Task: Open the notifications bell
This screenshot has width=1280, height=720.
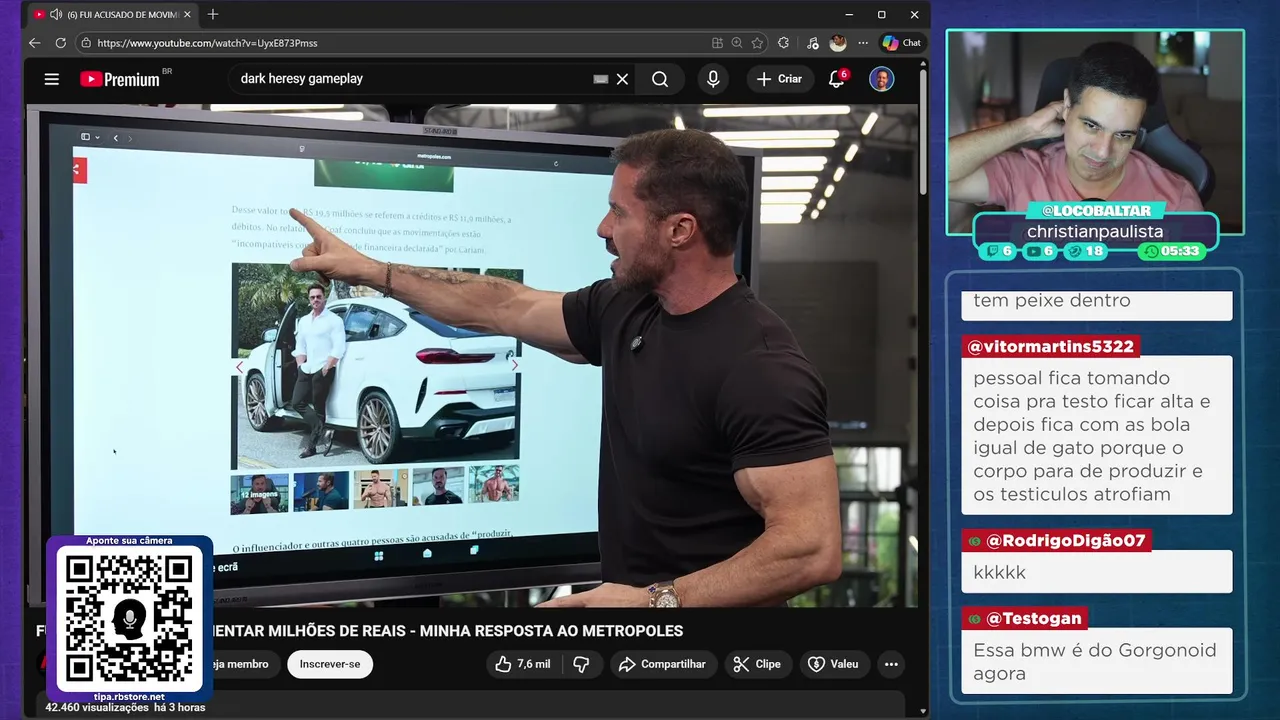Action: [837, 79]
